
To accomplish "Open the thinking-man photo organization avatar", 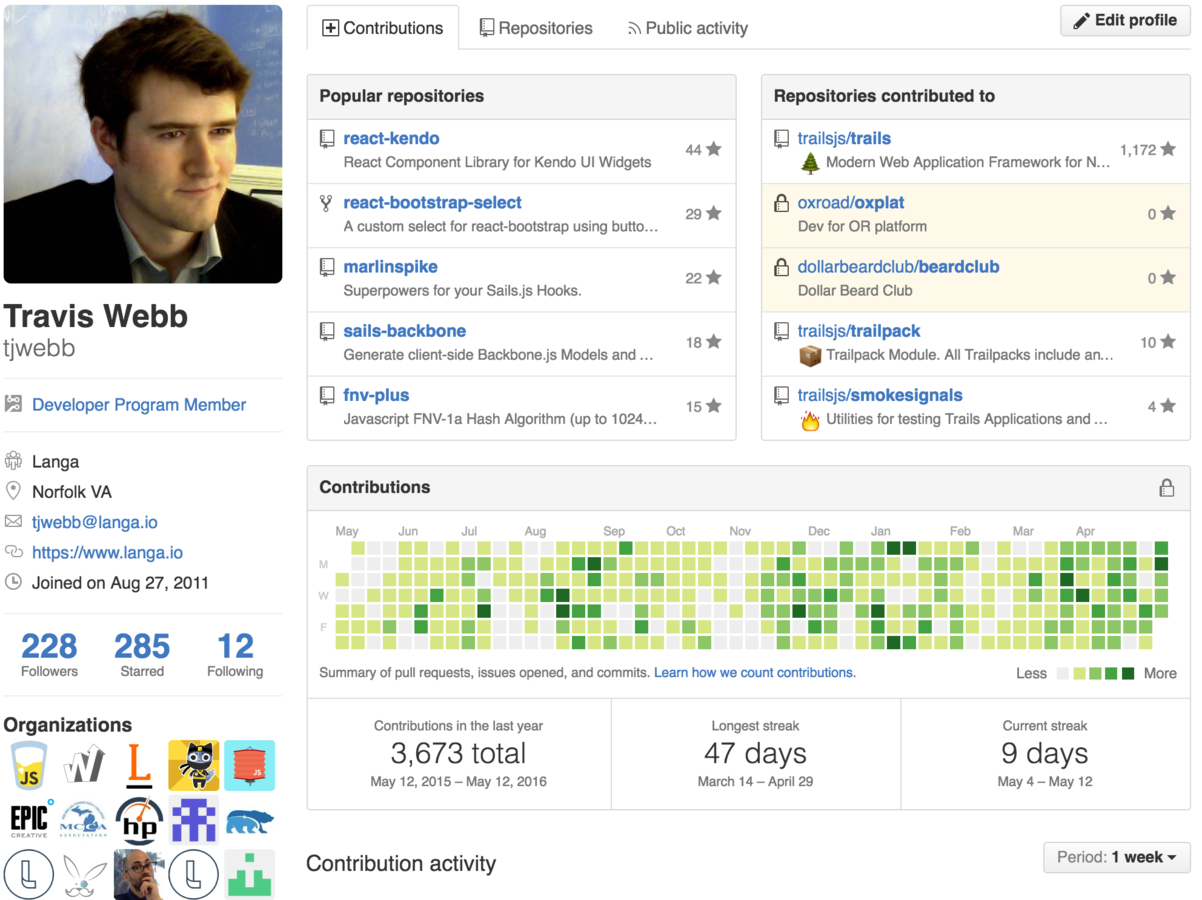I will coord(138,875).
